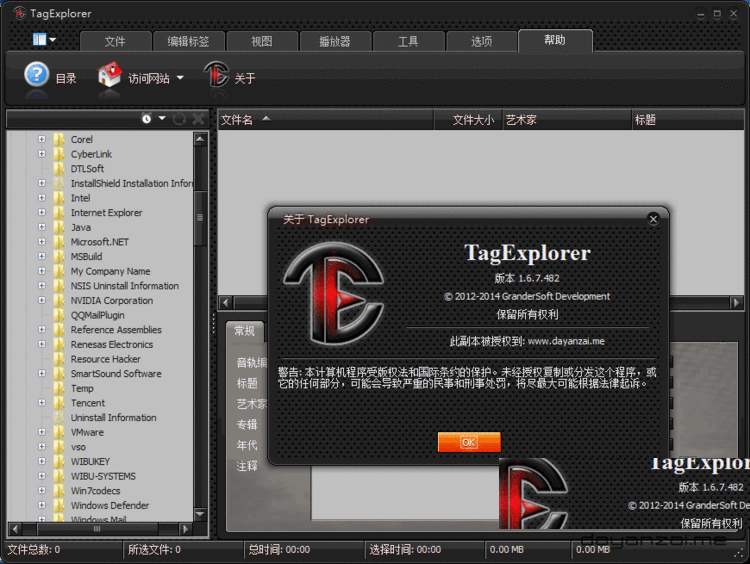
Task: Close the 关于 TagExplorer dialog
Action: [x=653, y=219]
